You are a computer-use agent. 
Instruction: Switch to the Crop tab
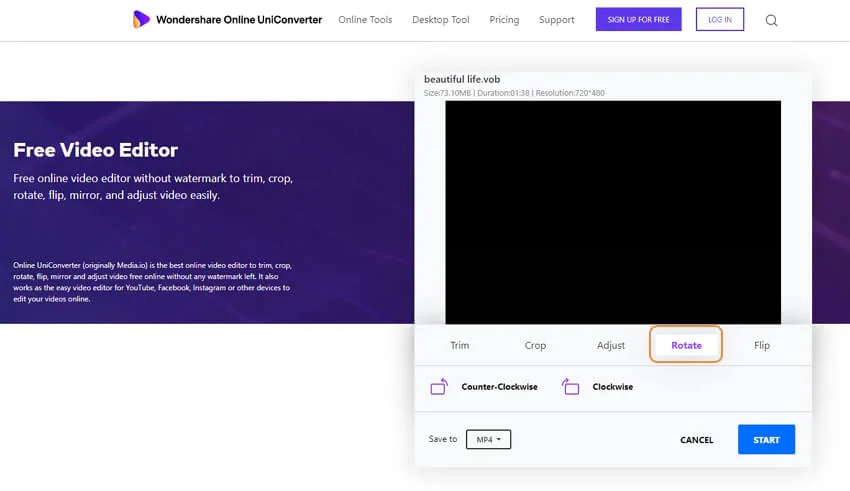pyautogui.click(x=535, y=345)
